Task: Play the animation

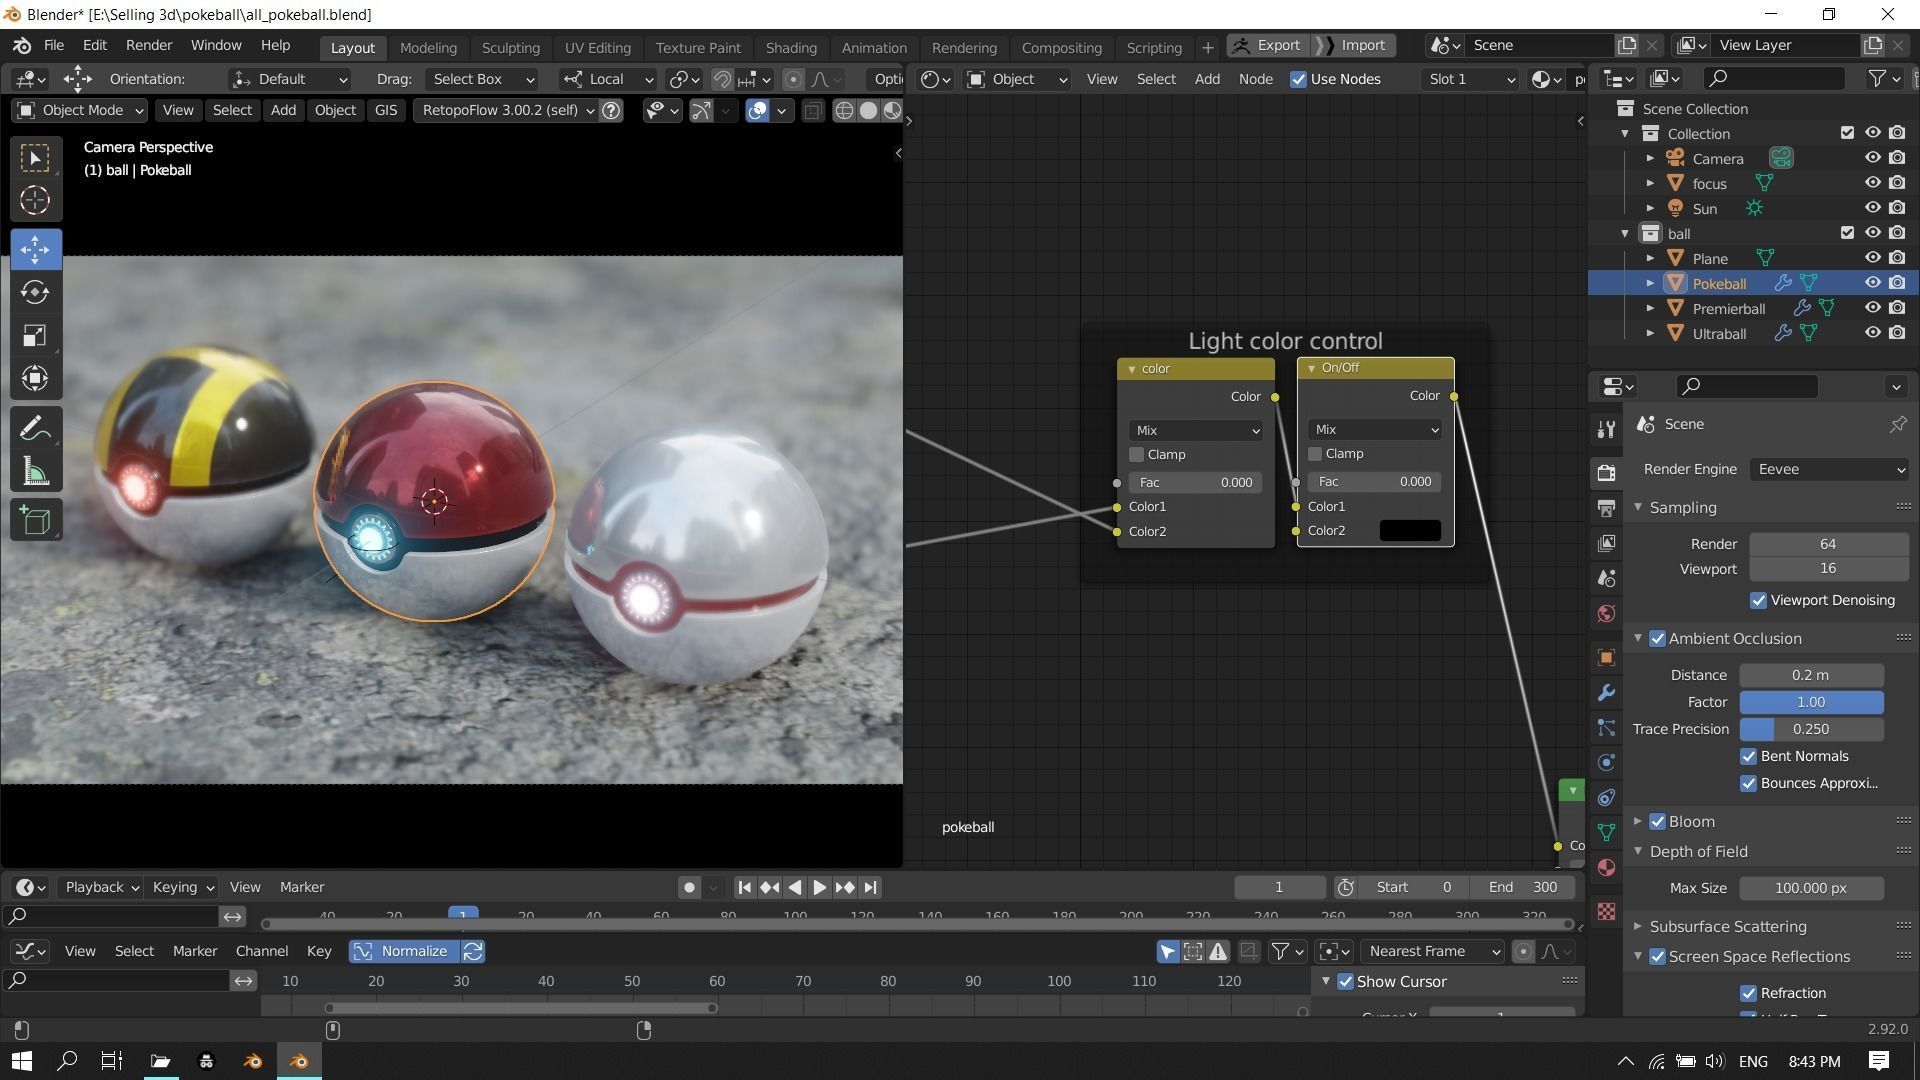Action: [819, 887]
